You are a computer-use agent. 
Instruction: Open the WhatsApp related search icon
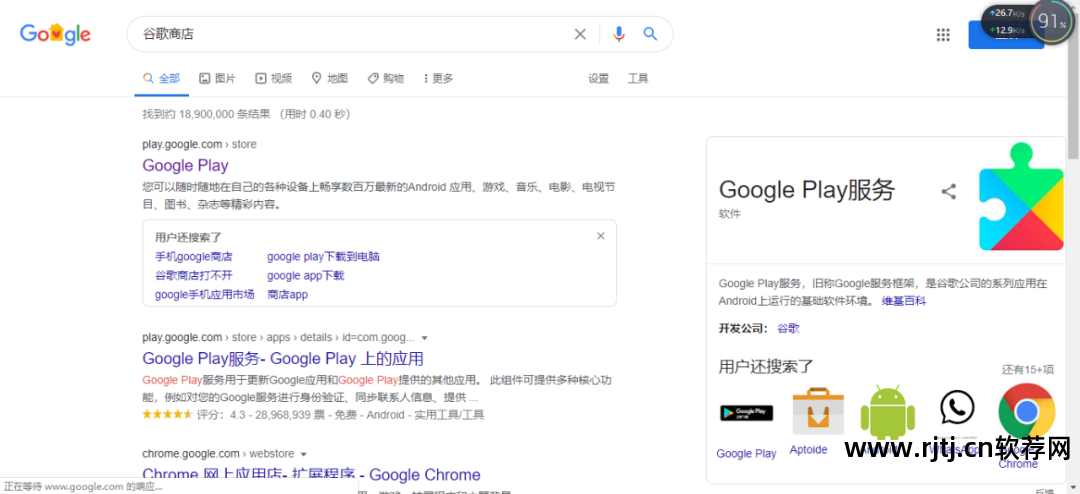click(x=957, y=408)
